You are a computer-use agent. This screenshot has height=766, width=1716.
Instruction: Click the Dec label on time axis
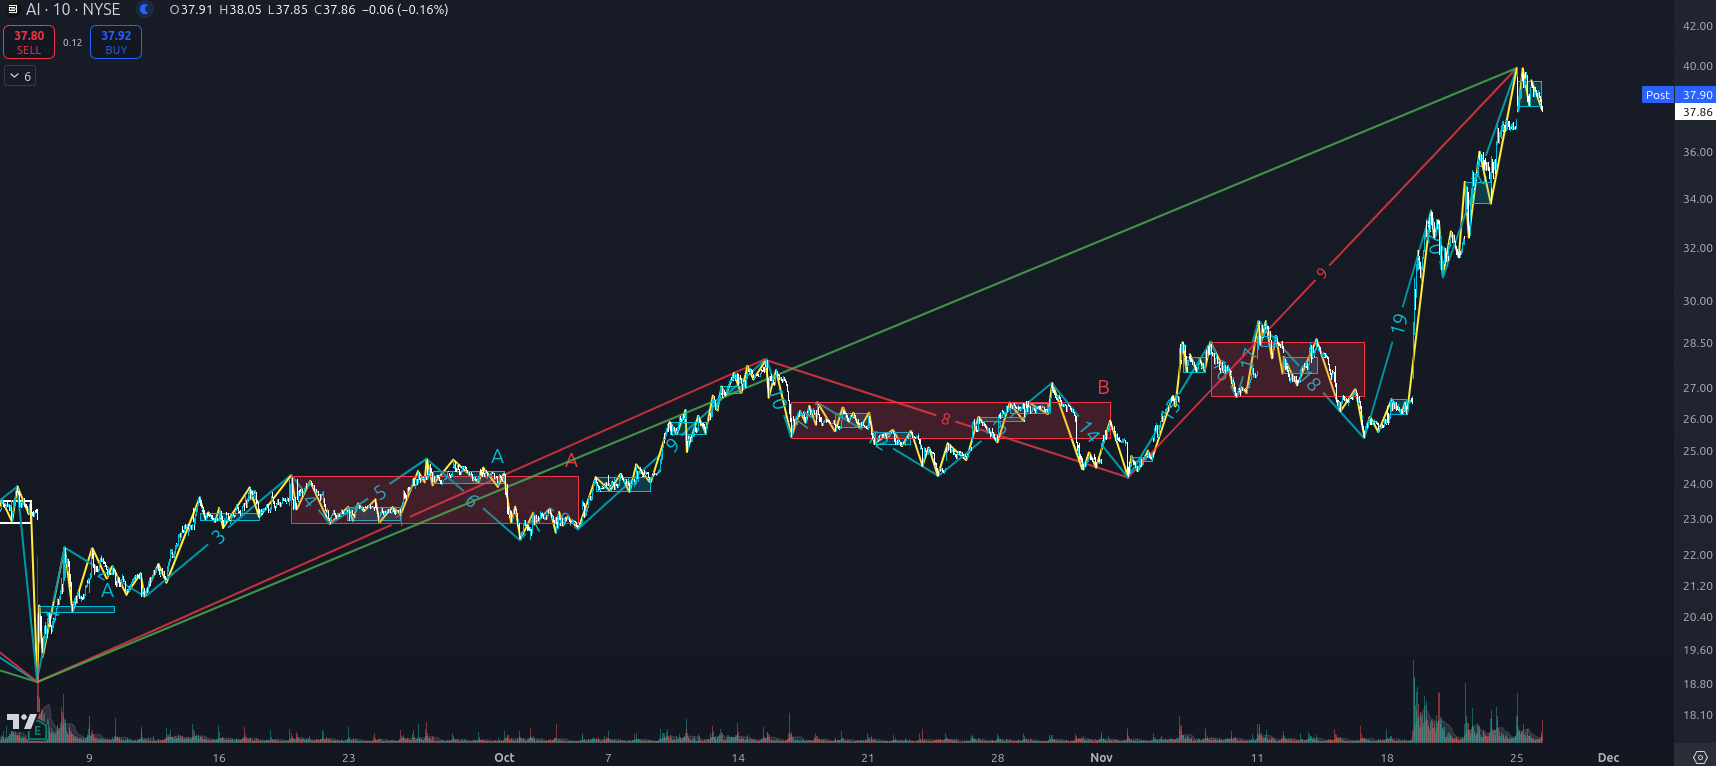click(x=1608, y=757)
